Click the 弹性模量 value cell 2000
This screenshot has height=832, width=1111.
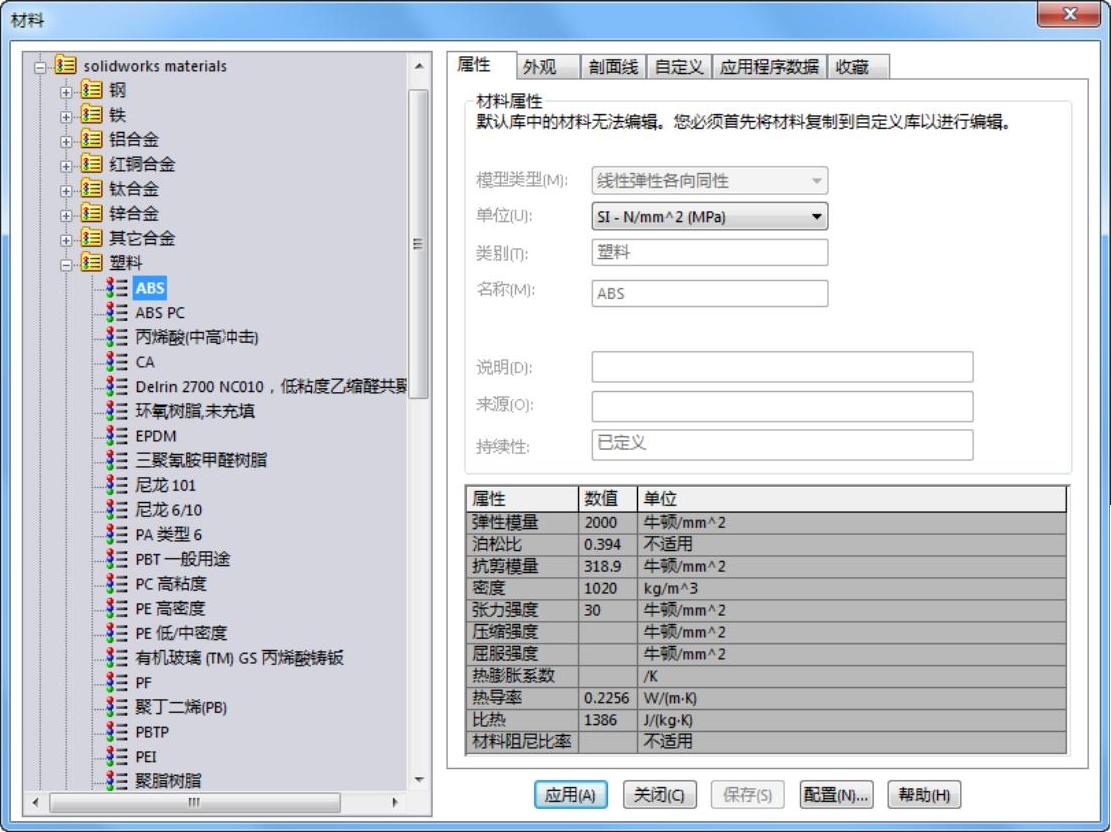tap(608, 522)
